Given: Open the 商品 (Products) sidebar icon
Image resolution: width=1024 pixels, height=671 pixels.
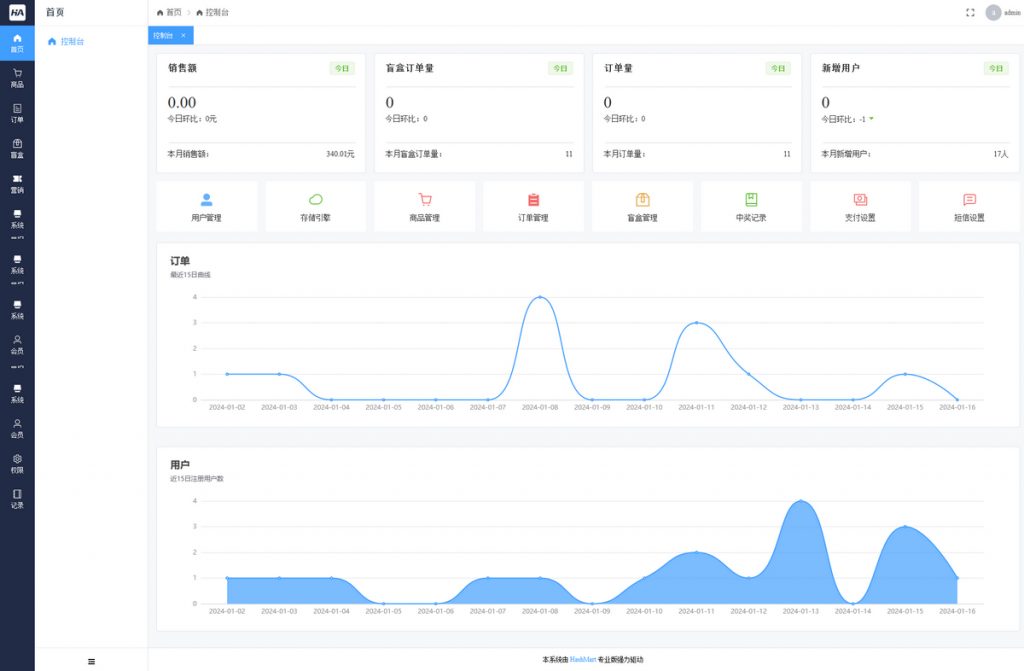Looking at the screenshot, I should [x=17, y=78].
